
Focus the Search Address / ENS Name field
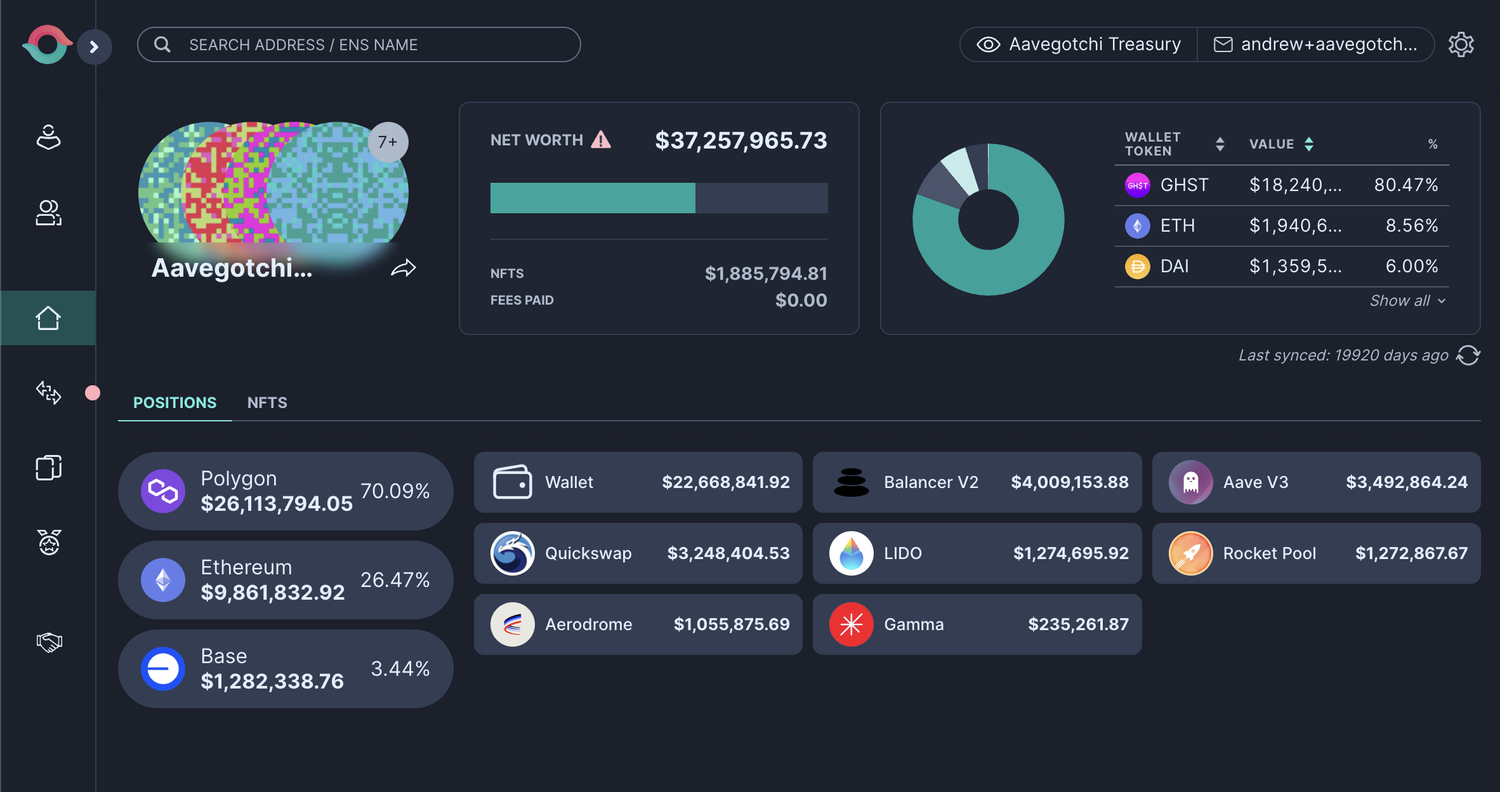click(359, 45)
